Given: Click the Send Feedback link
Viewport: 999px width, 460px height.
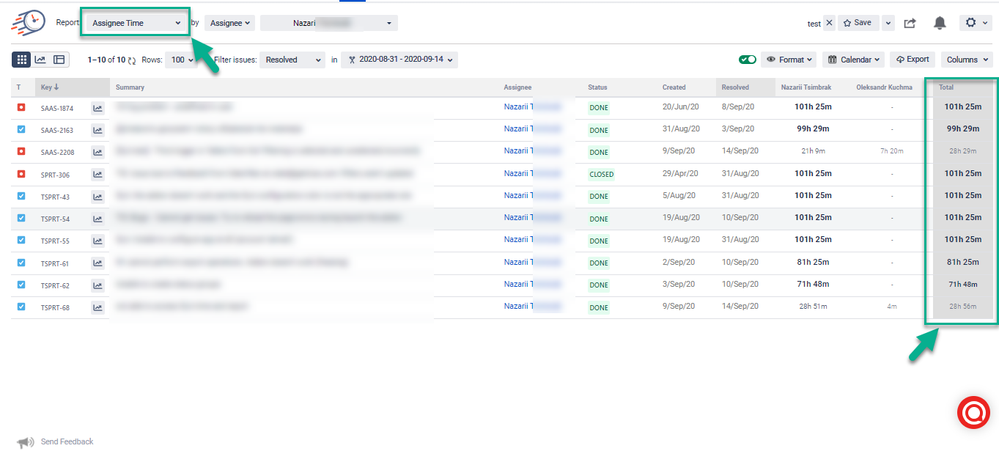Looking at the screenshot, I should point(67,442).
